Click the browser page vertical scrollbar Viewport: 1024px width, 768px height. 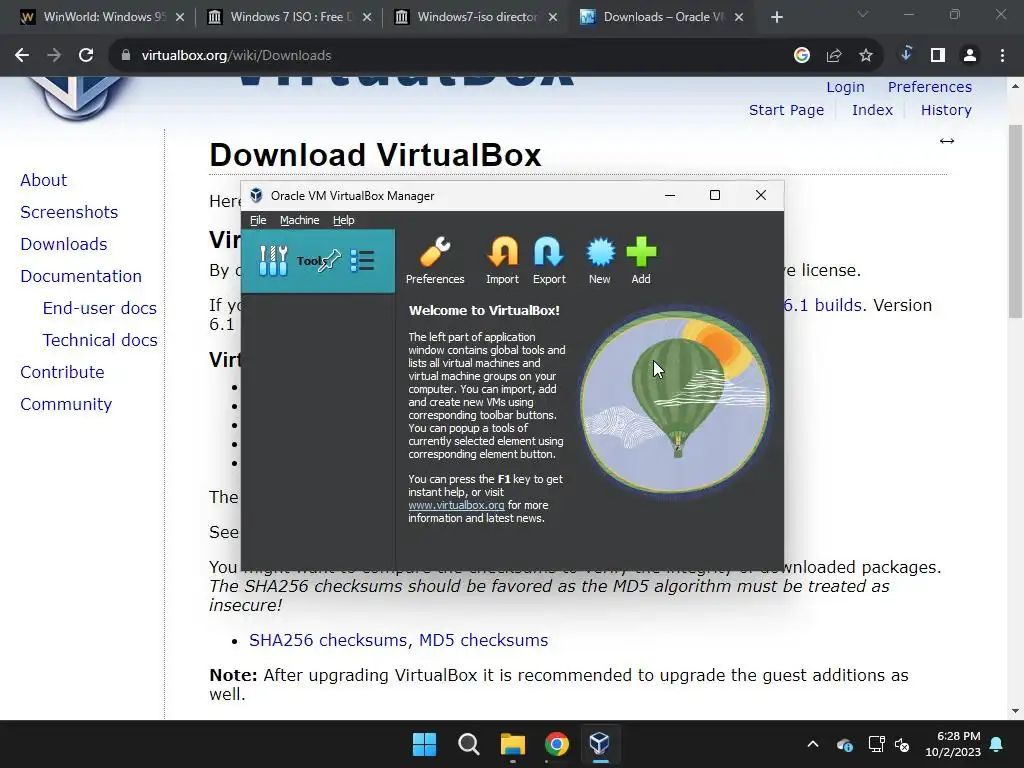1015,222
